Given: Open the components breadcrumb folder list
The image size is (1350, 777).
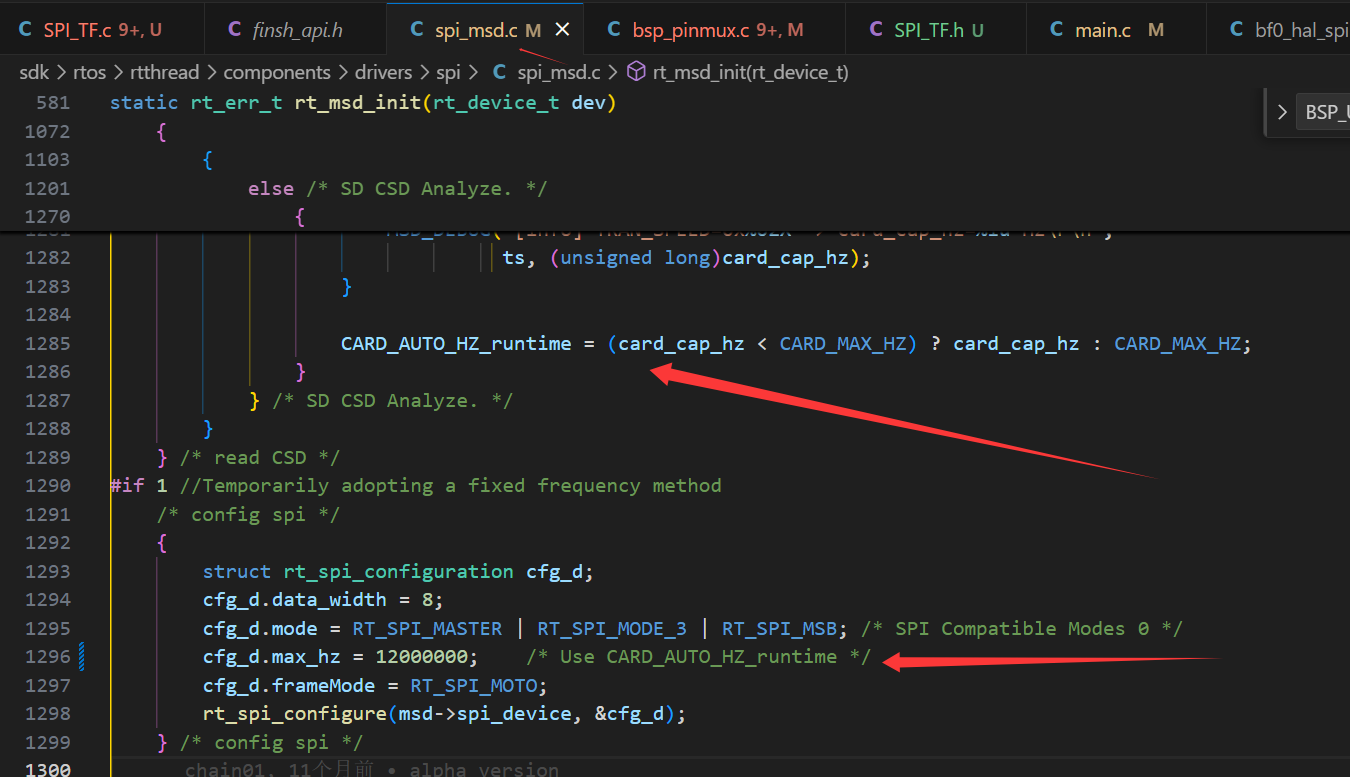Looking at the screenshot, I should tap(277, 72).
